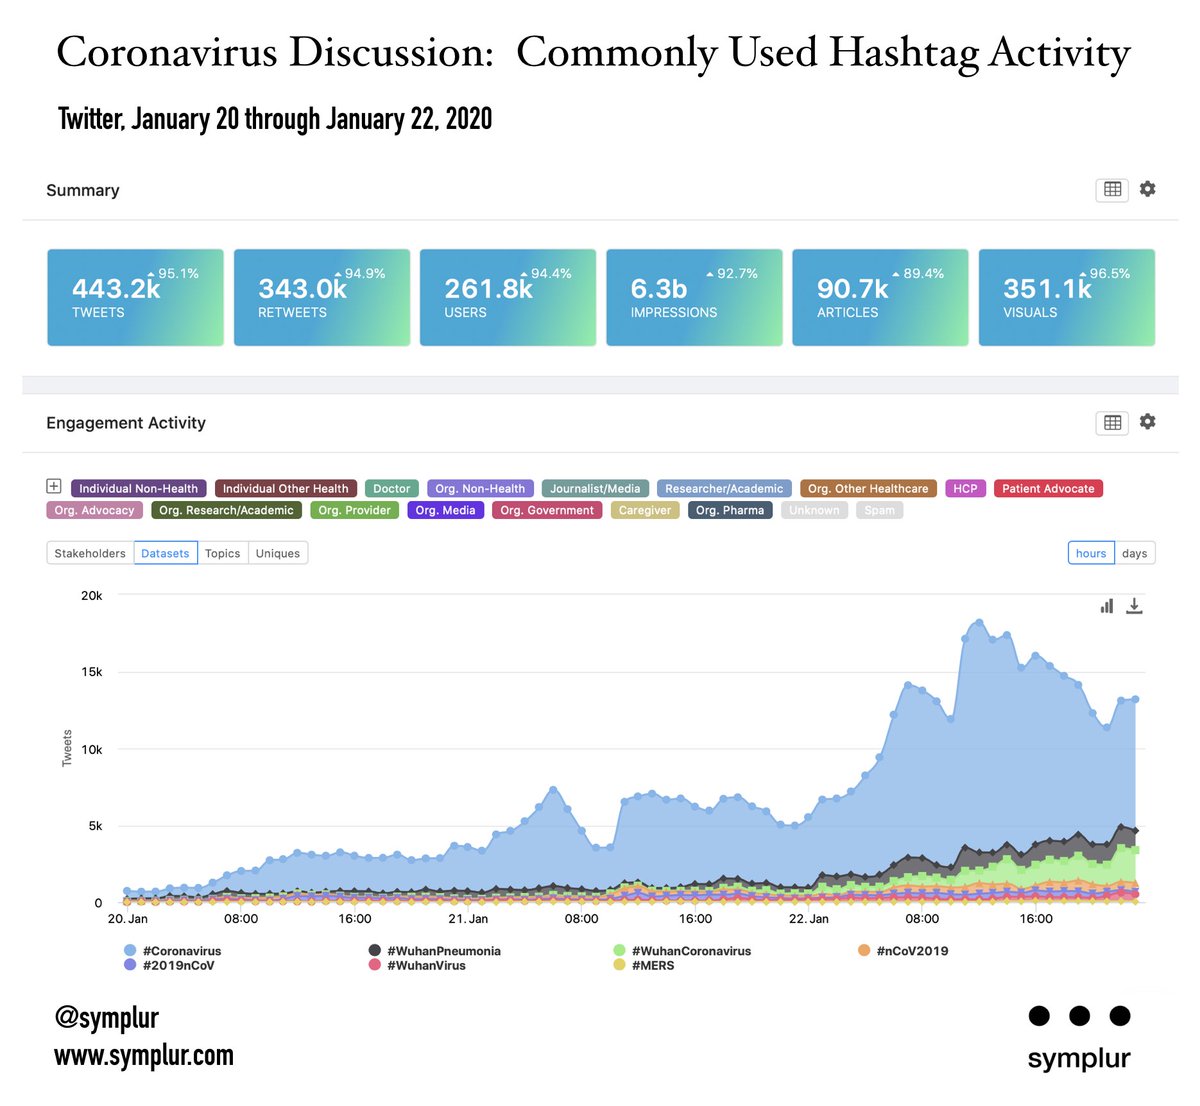
Task: Open the 6.3b Impressions card
Action: [x=694, y=298]
